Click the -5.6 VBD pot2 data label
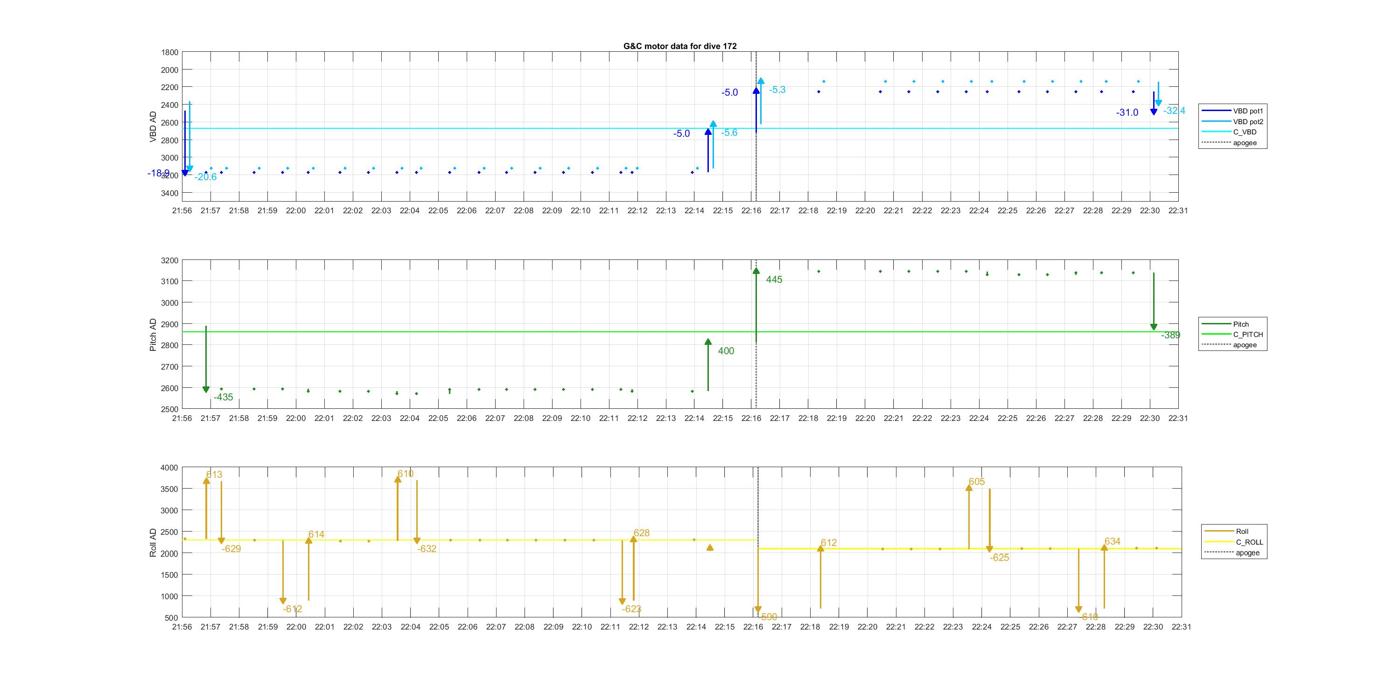The width and height of the screenshot is (1400, 693). pyautogui.click(x=729, y=133)
